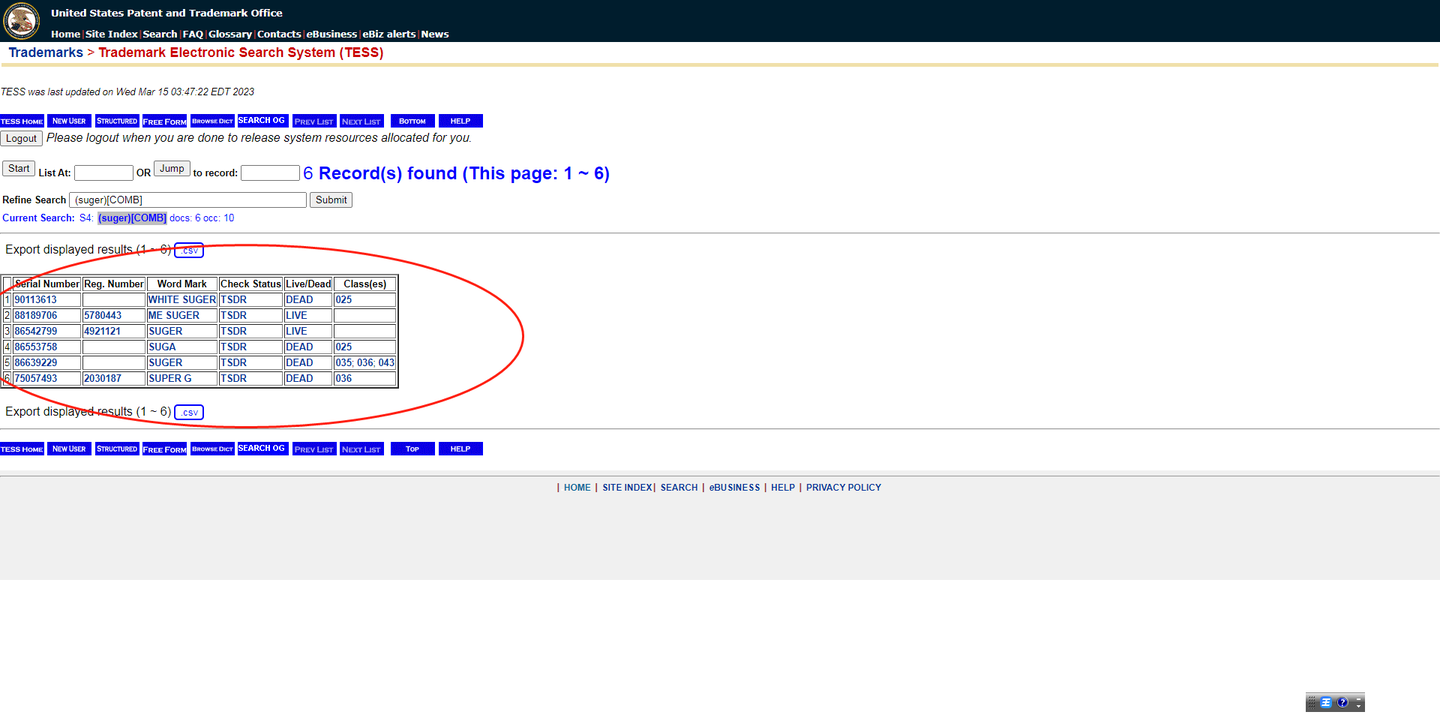Focus the jump to record field

pos(270,173)
